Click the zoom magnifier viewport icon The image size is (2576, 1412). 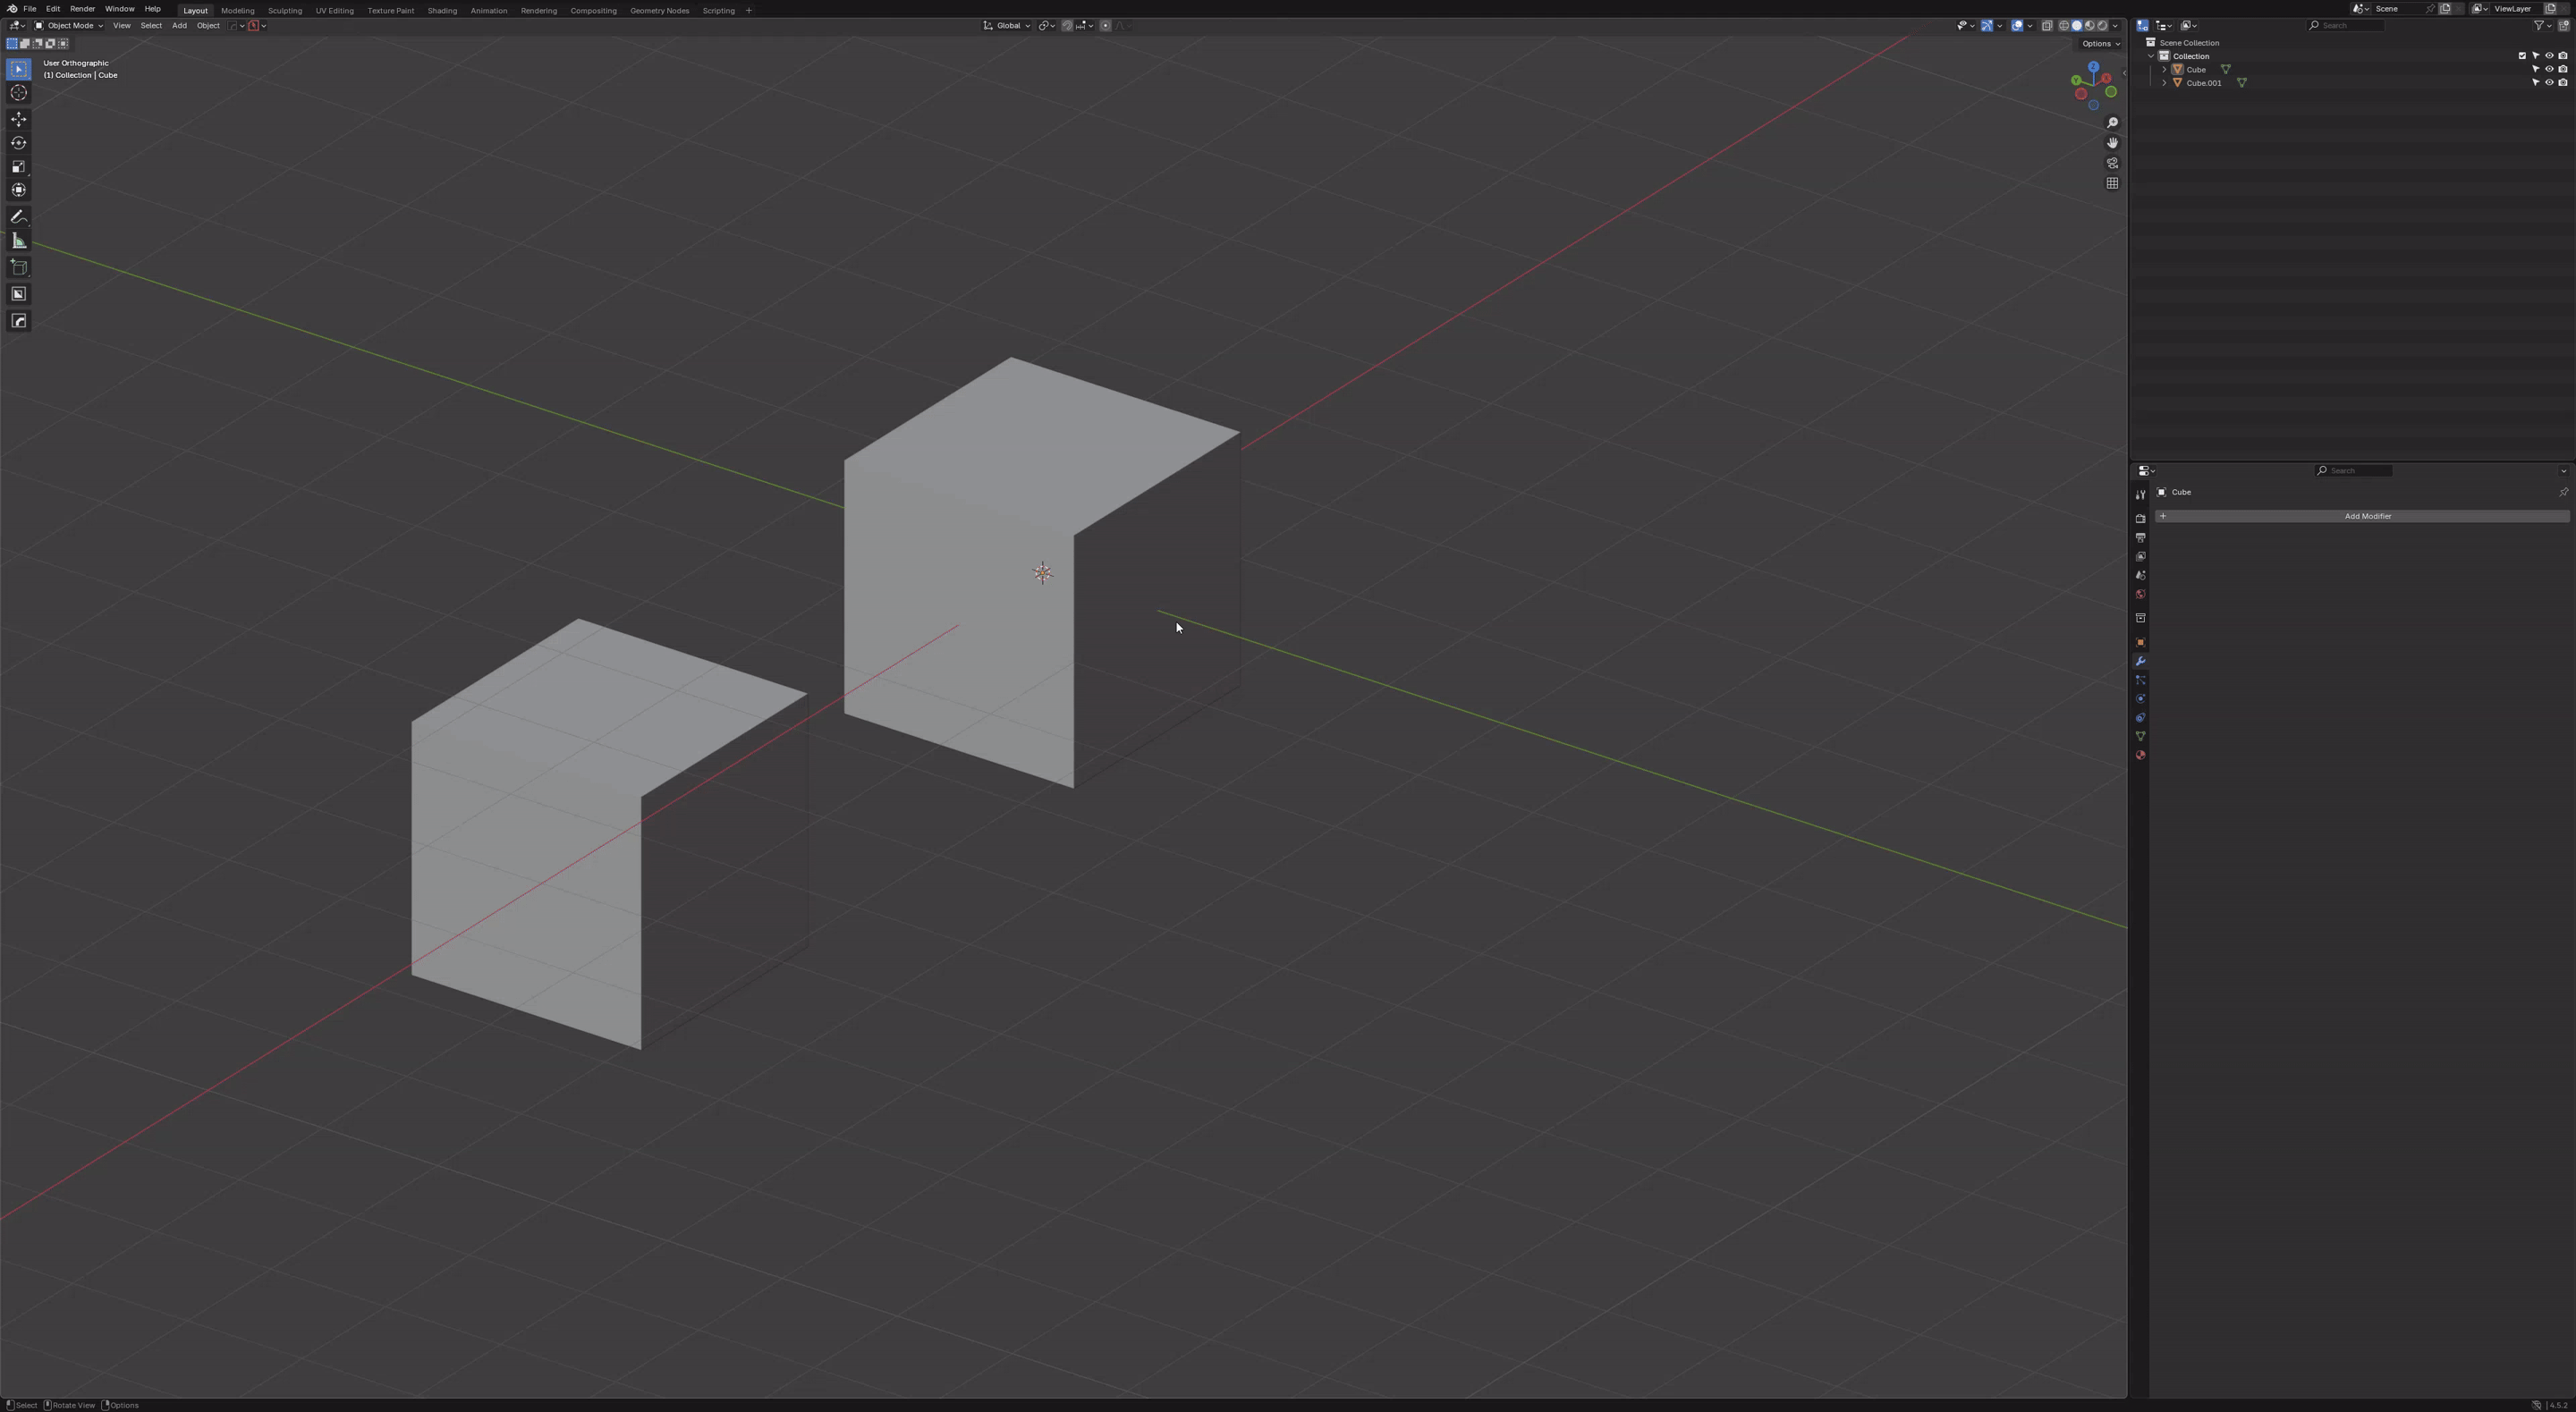coord(2112,123)
